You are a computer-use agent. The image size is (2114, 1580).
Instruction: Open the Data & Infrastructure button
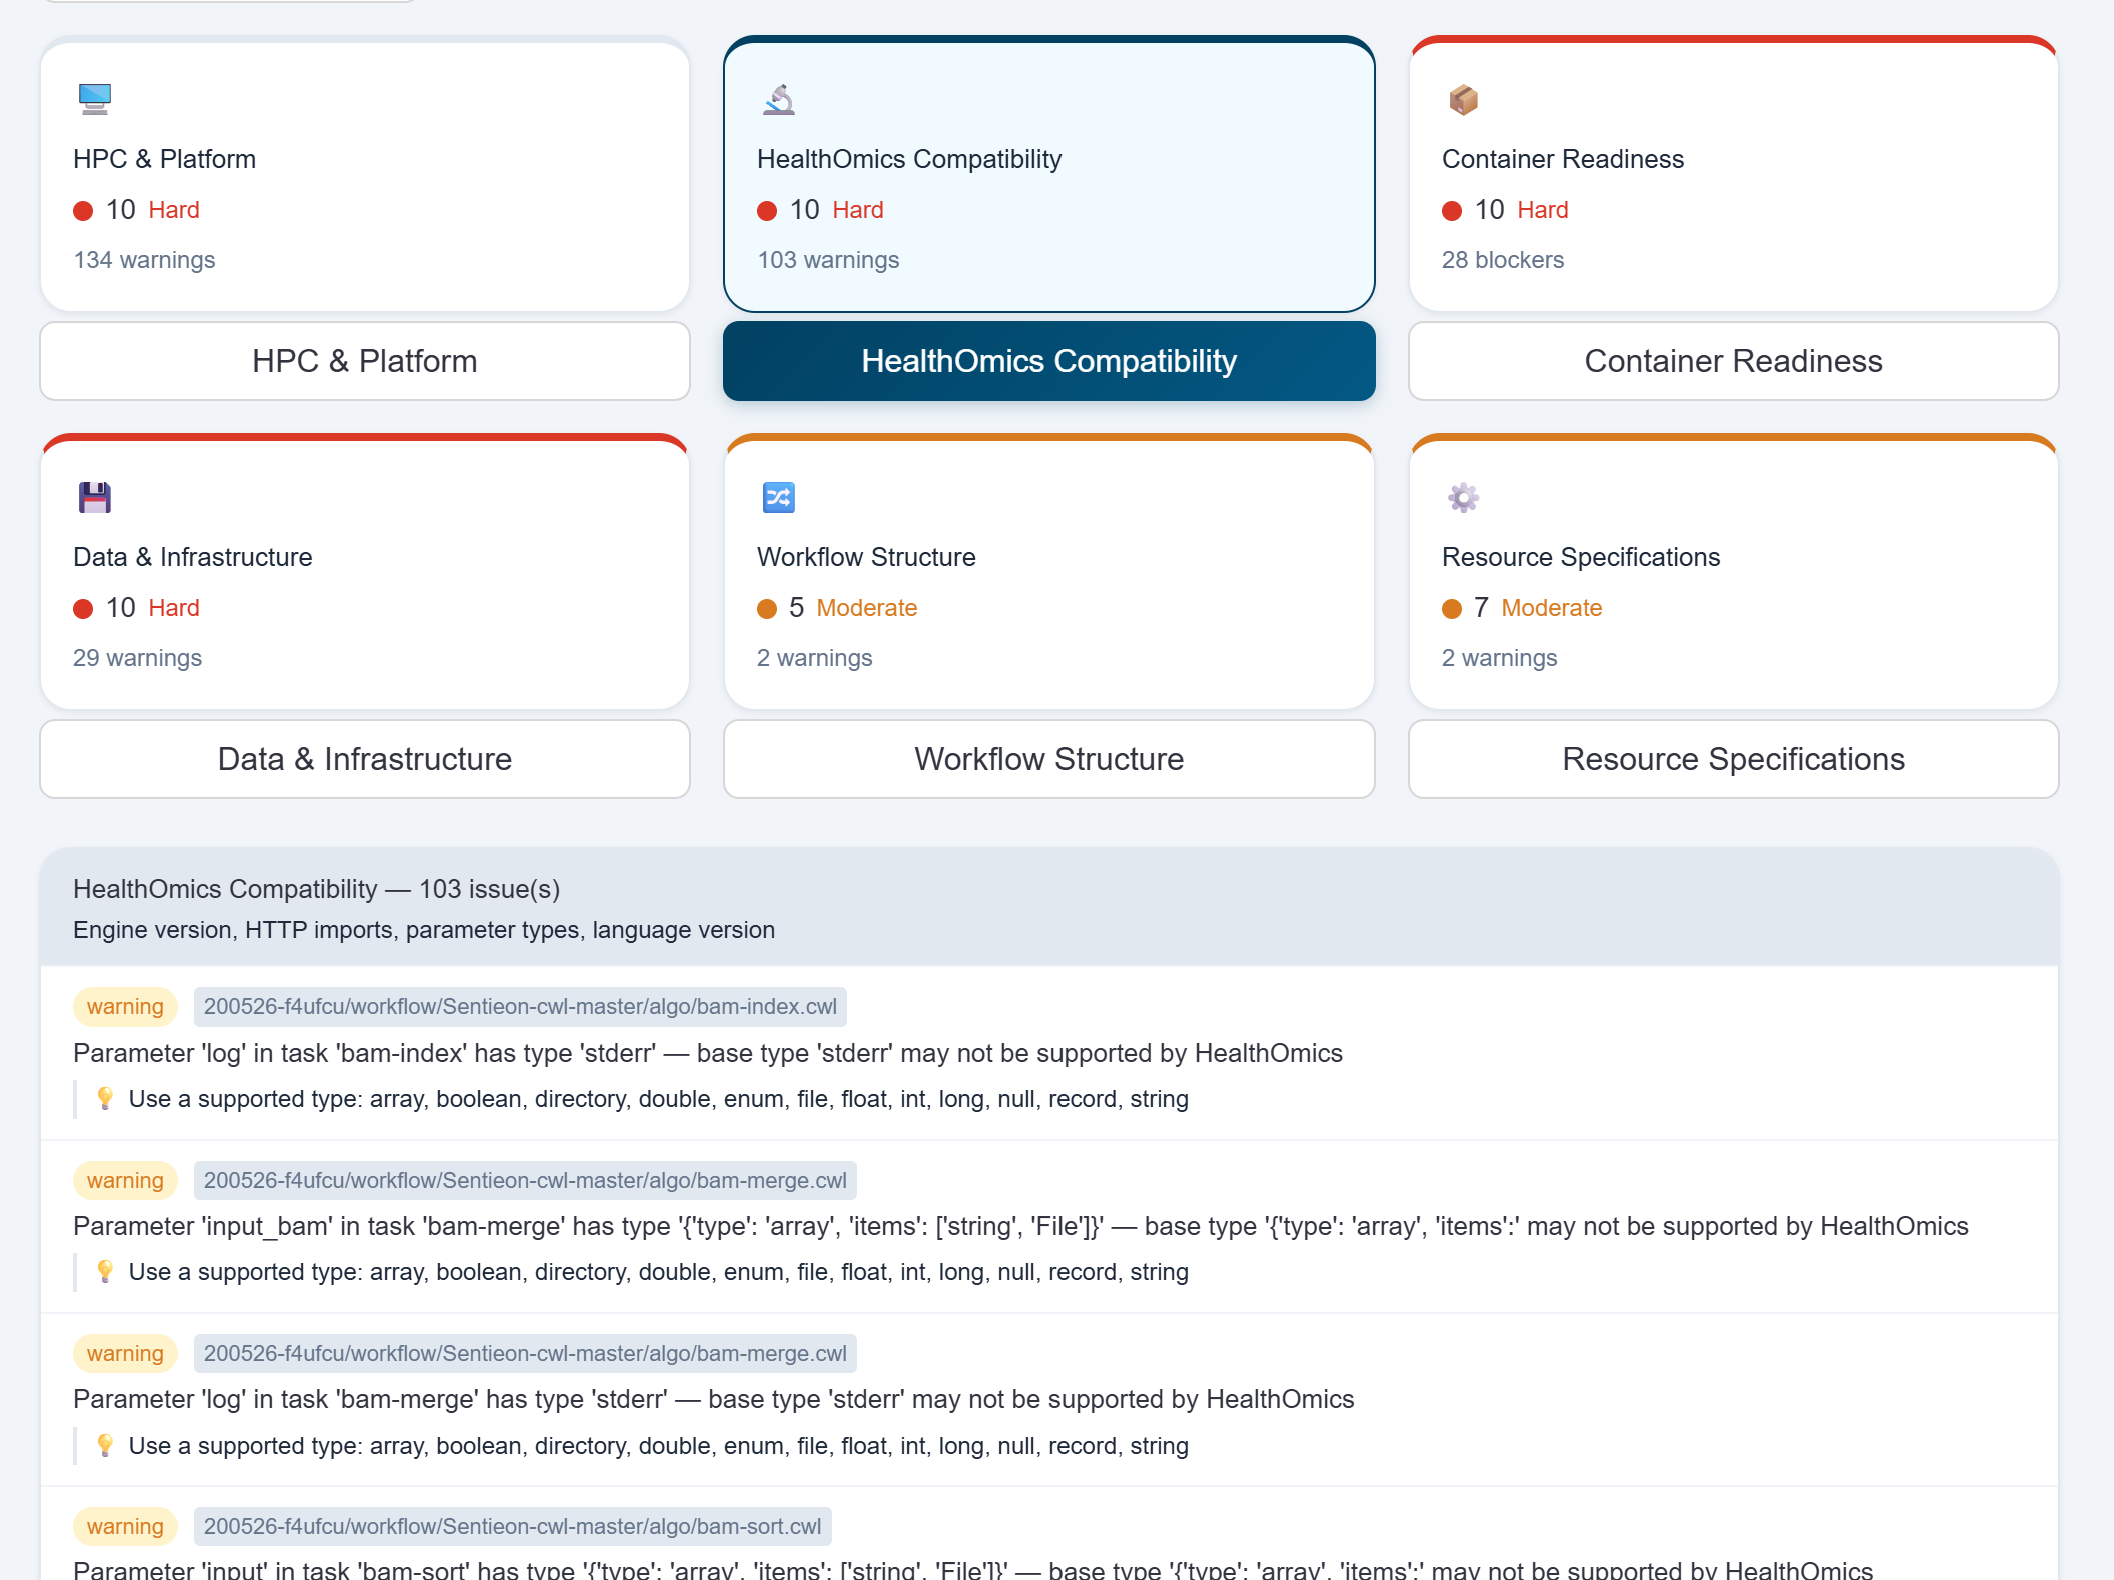point(365,759)
